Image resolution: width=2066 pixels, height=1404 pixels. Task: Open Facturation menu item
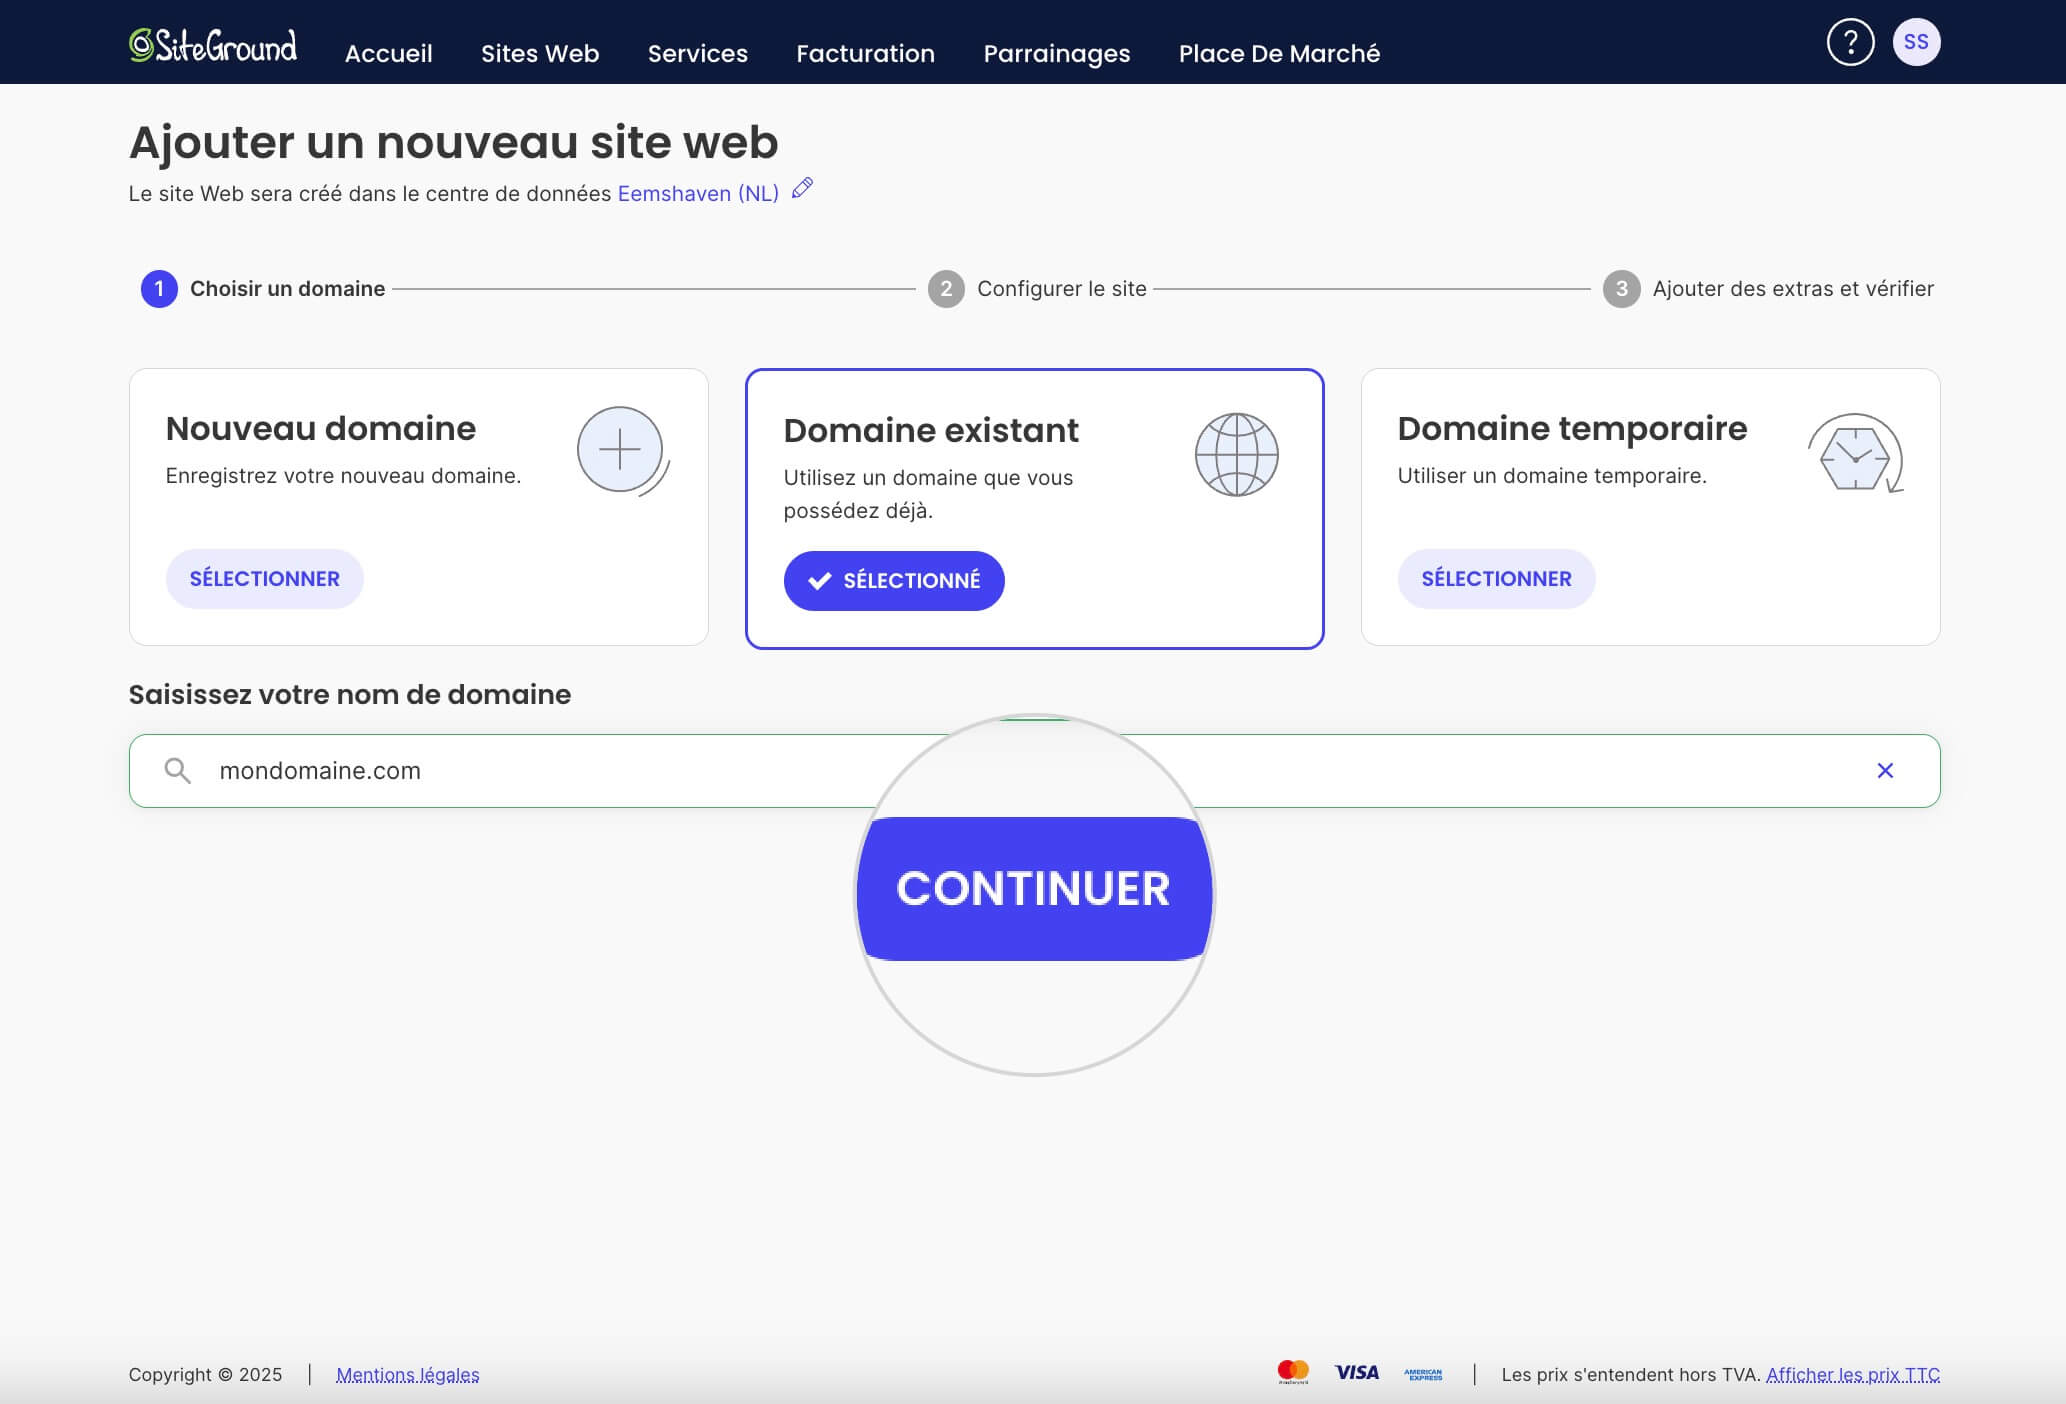coord(866,53)
